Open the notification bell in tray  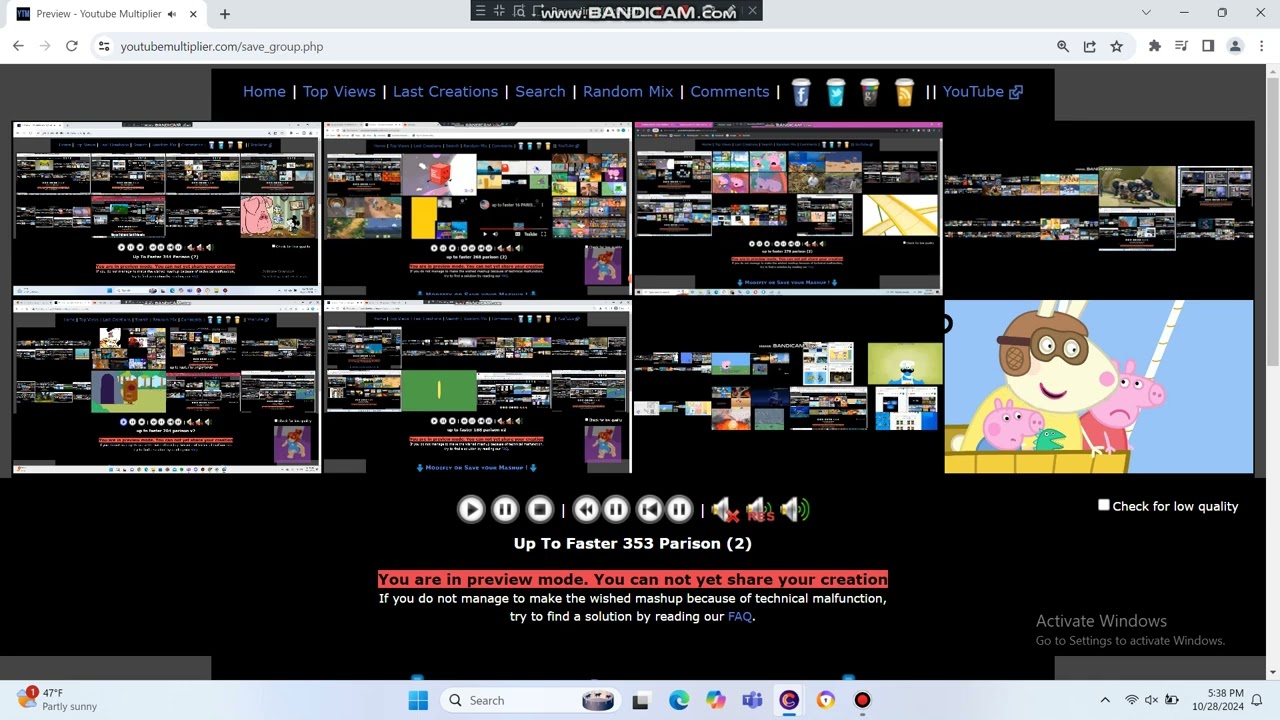click(1257, 700)
